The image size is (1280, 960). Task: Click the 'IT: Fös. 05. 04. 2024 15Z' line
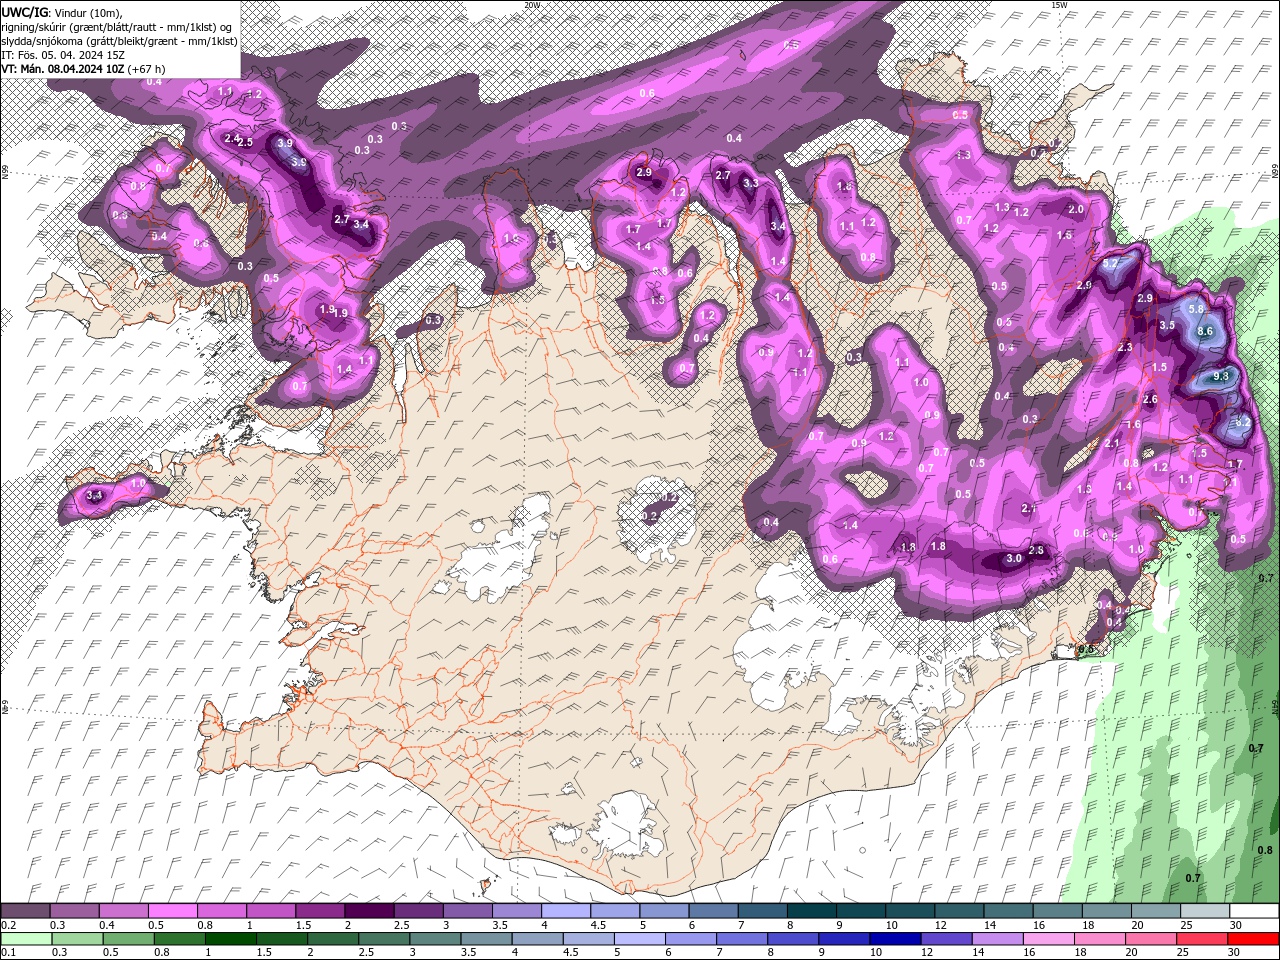[62, 54]
